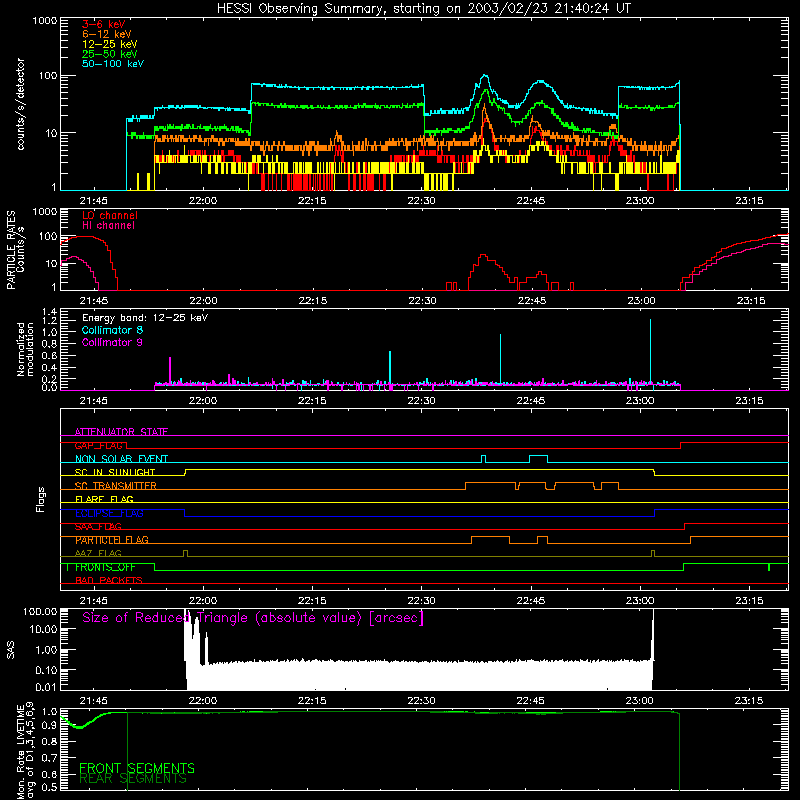800x800 pixels.
Task: Click the 22:15 tick label under the particle rates panel
Action: click(x=312, y=301)
